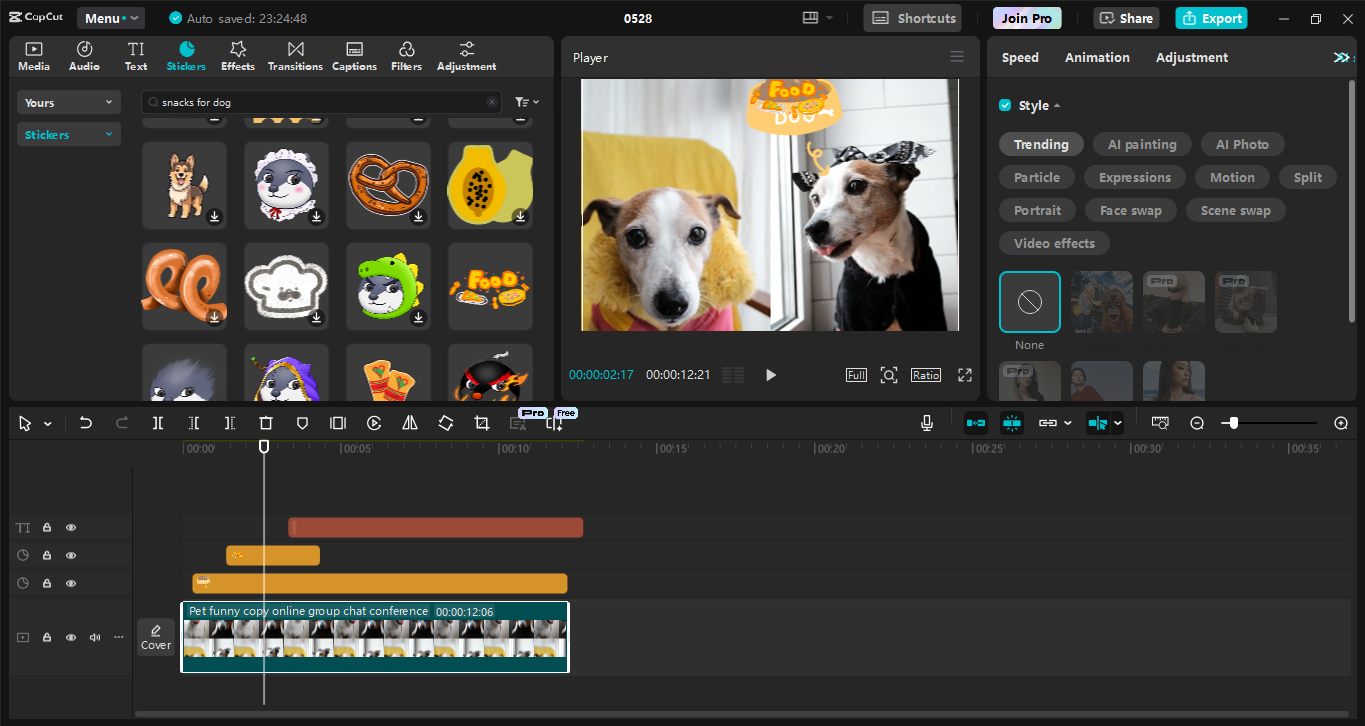Click the Undo icon above the timeline
This screenshot has width=1365, height=726.
pos(86,422)
